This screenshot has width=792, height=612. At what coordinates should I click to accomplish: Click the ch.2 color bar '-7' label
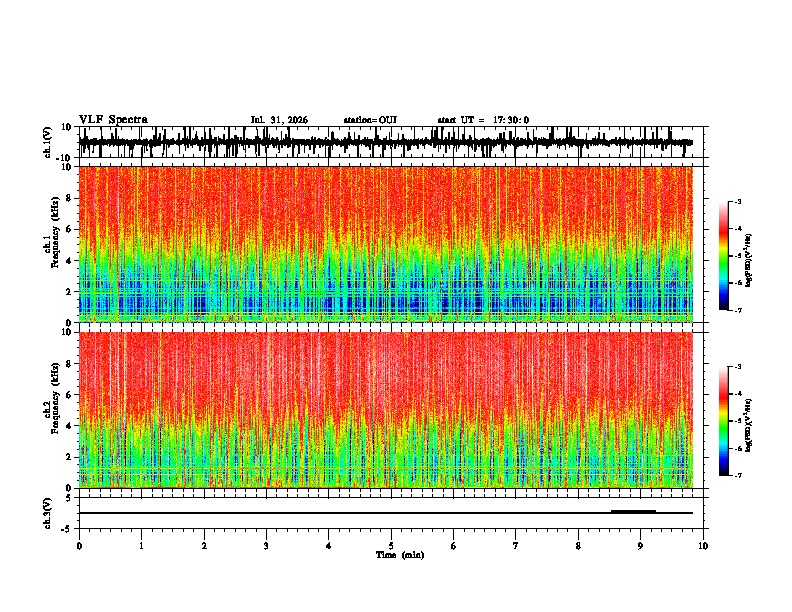click(738, 475)
